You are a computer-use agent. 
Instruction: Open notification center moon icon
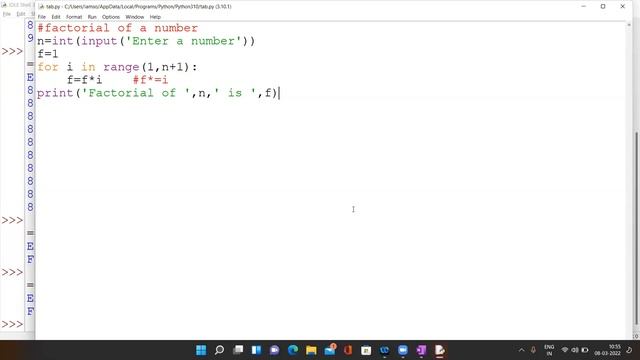[629, 350]
